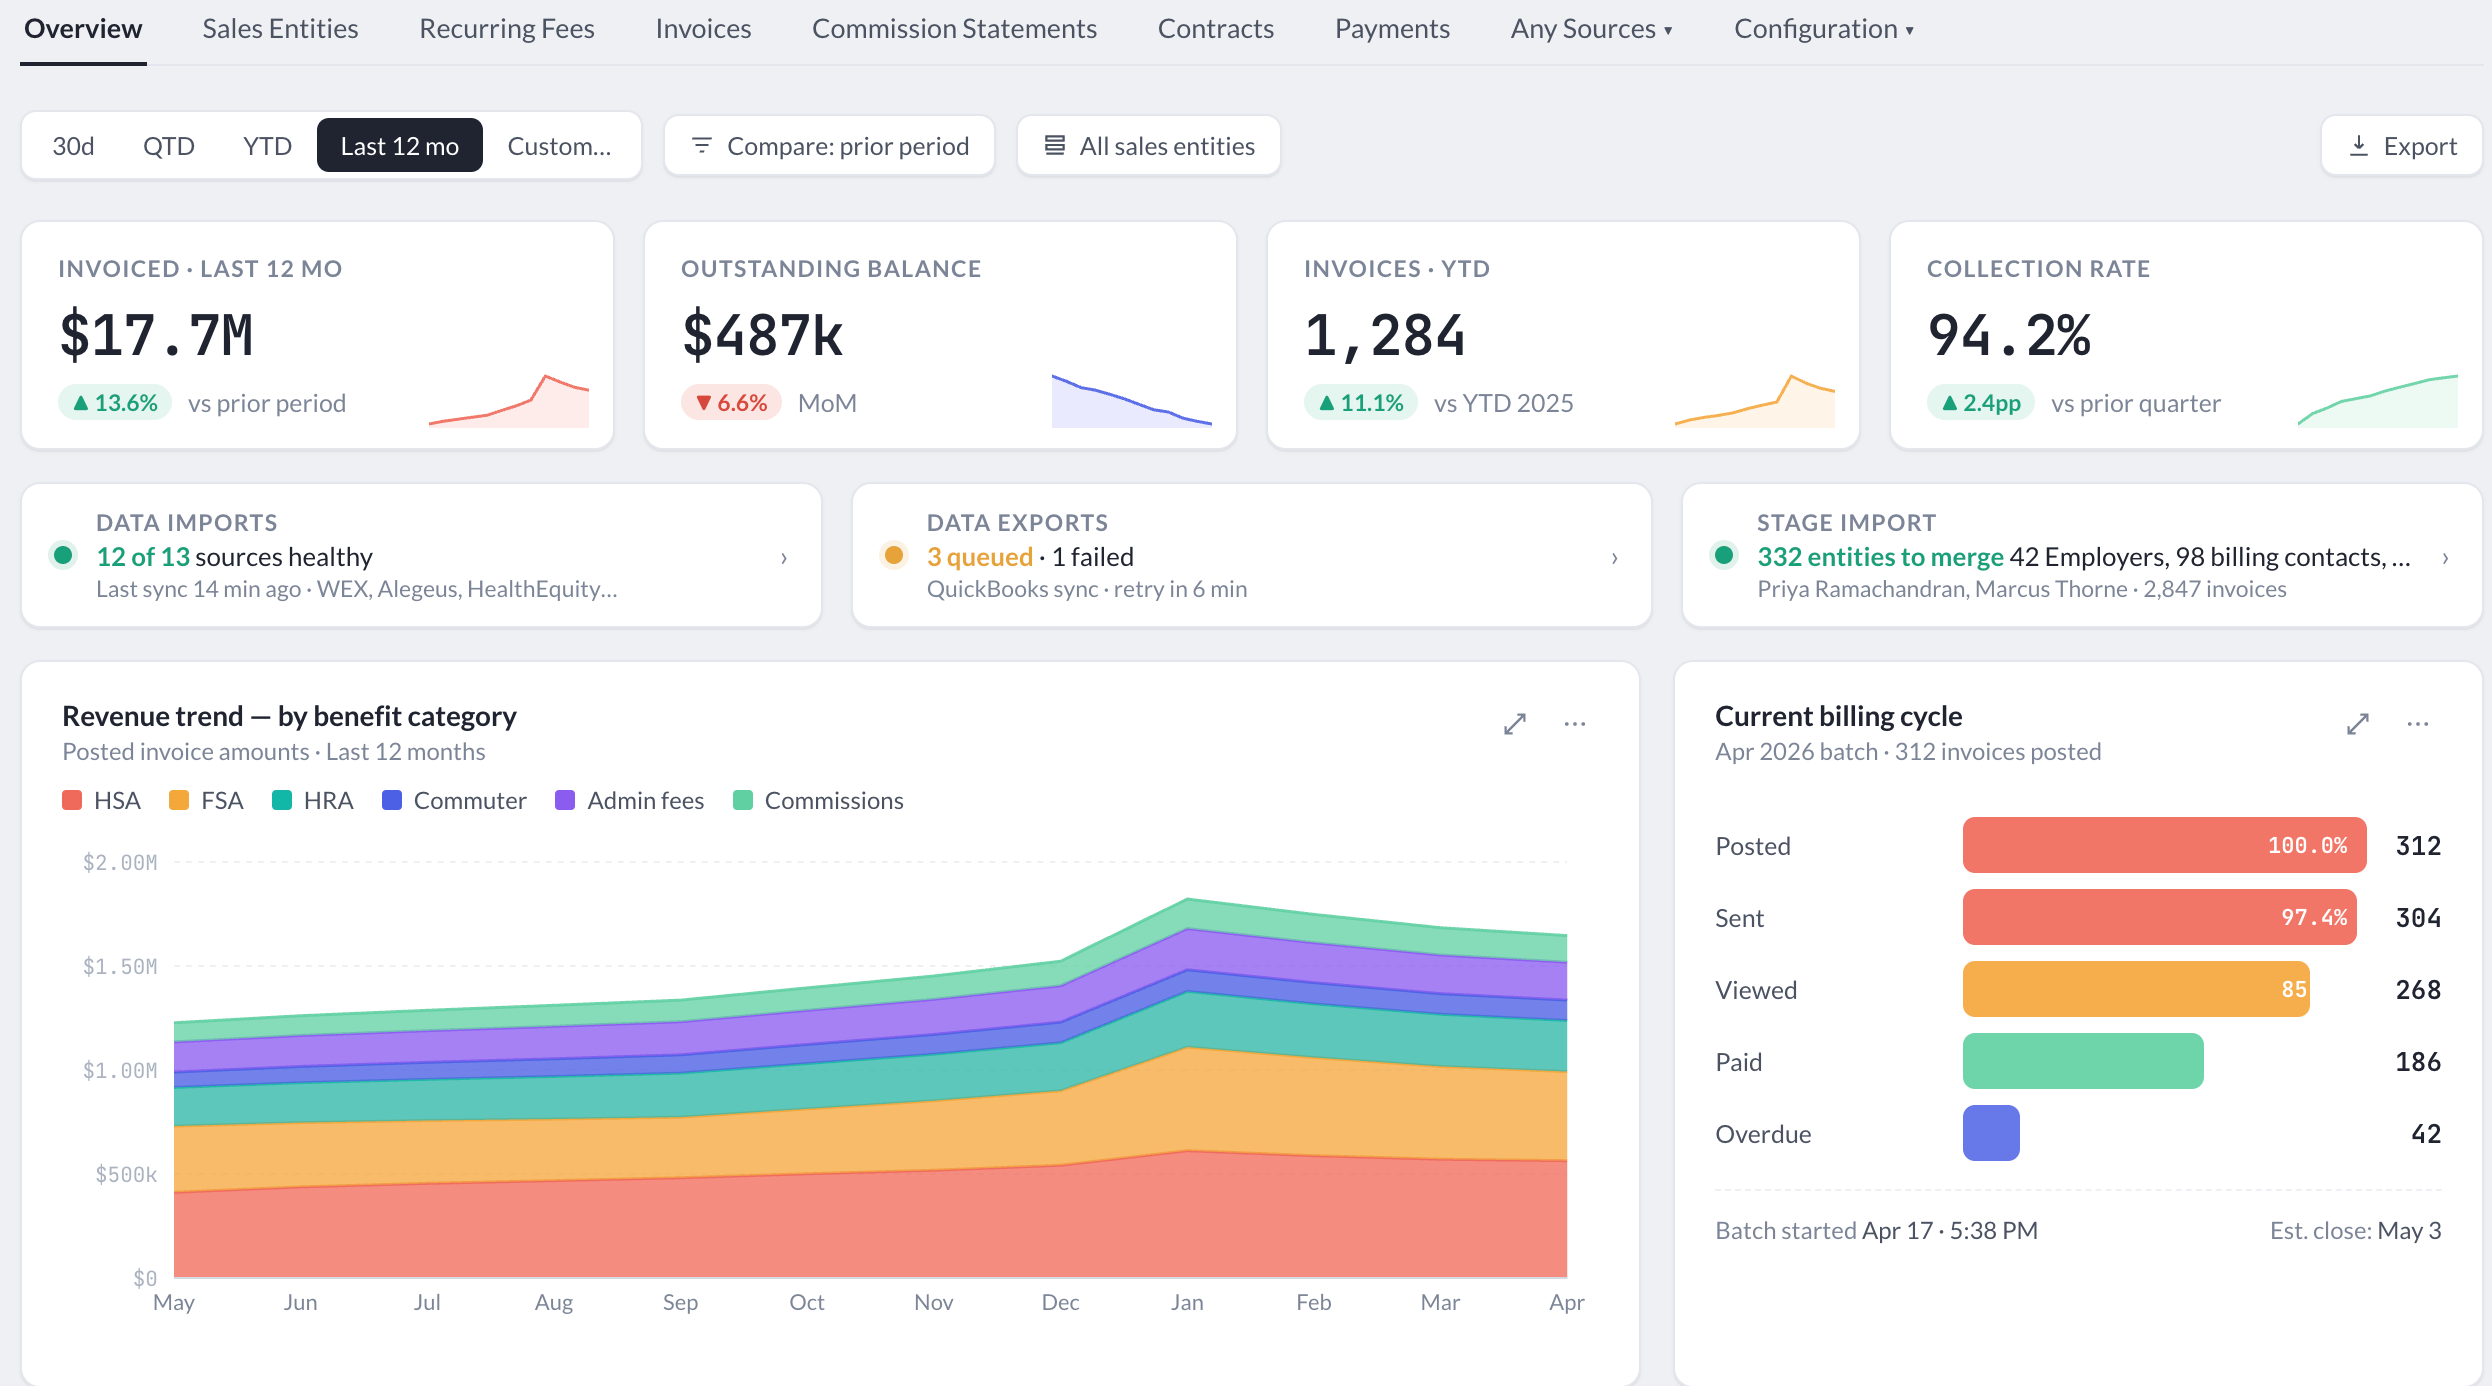This screenshot has width=2492, height=1386.
Task: Click the 94.2% collection rate value
Action: click(2009, 335)
